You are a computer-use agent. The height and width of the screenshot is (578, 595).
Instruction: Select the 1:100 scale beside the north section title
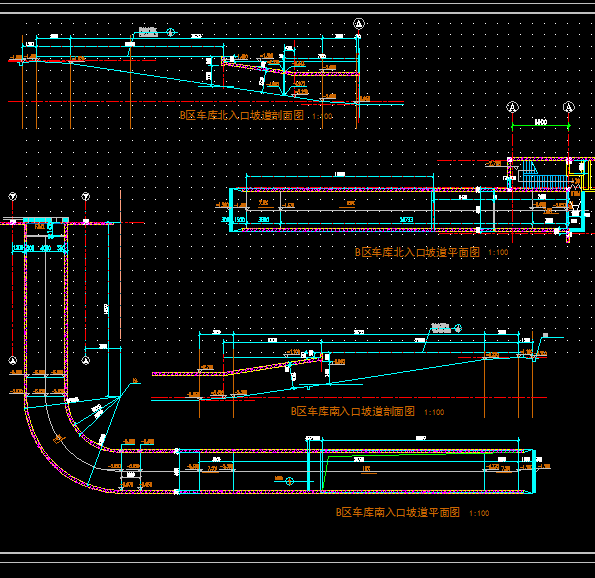pos(322,116)
